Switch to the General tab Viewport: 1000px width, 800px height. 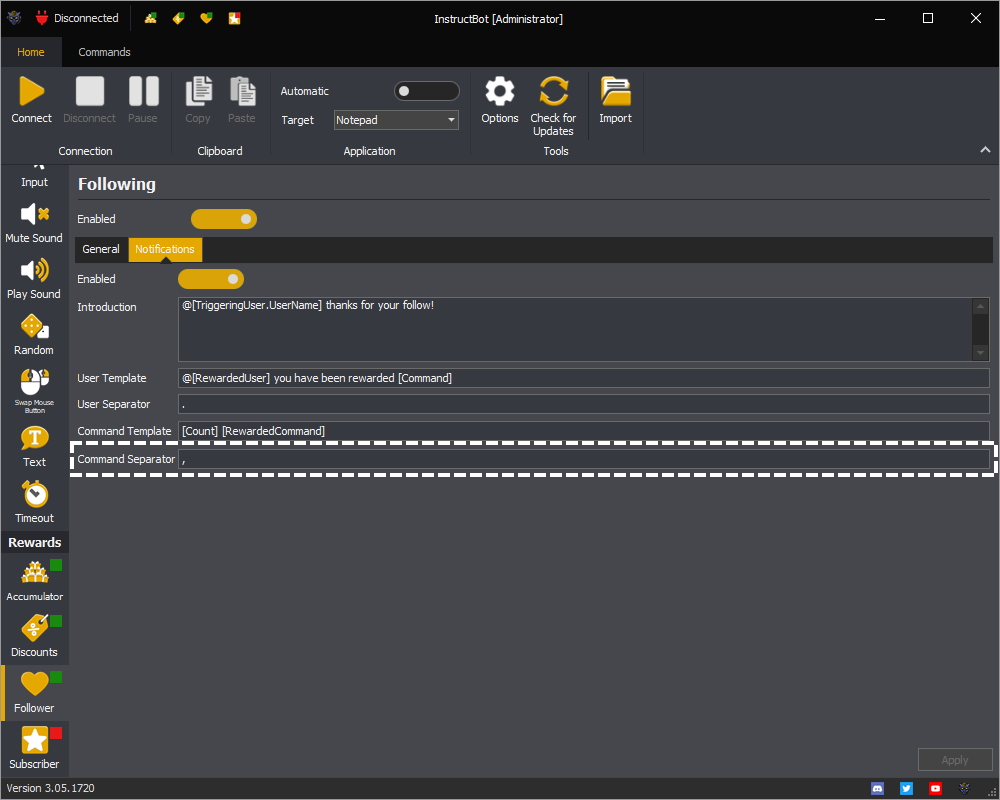click(101, 249)
